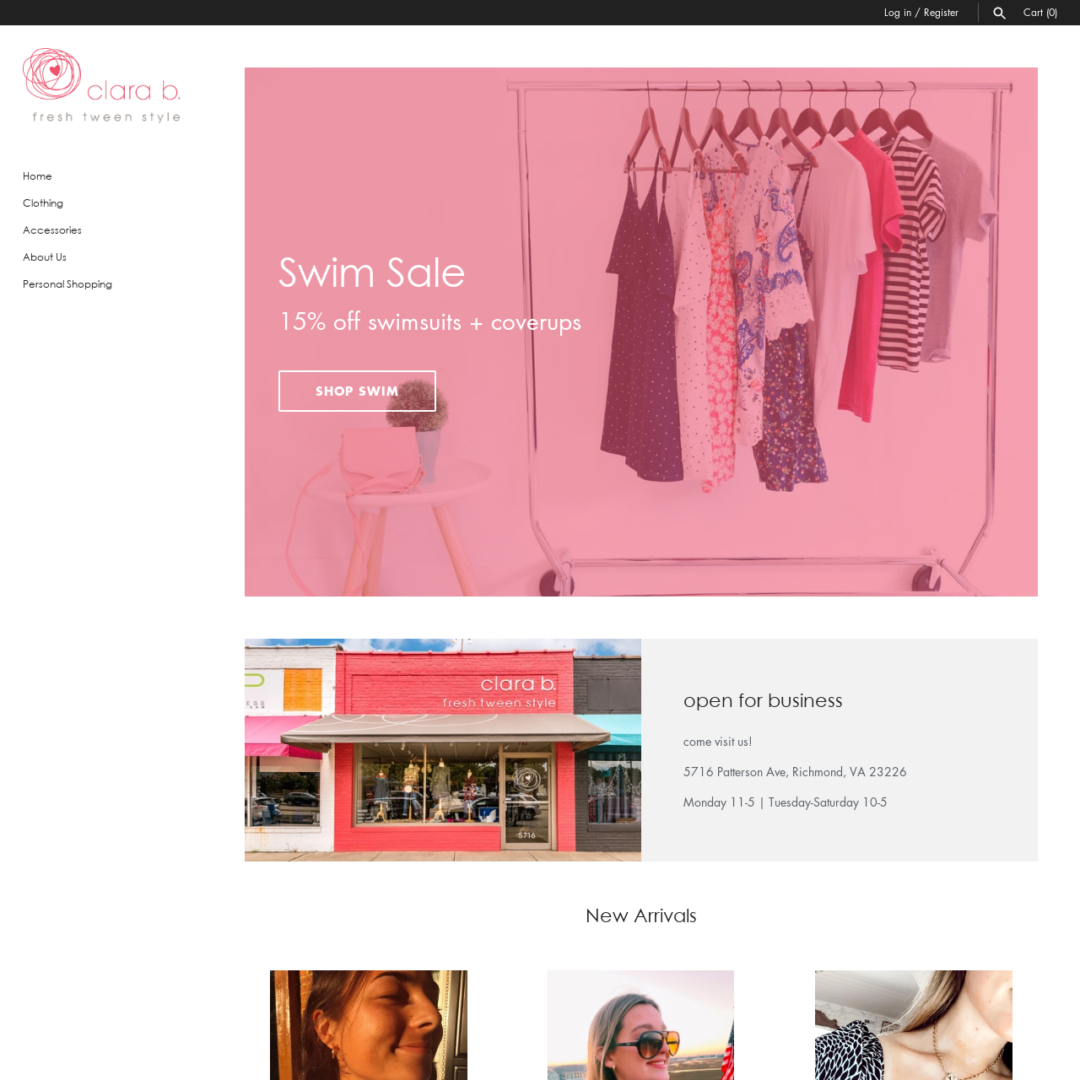Go to Home in sidebar menu
1080x1080 pixels.
pyautogui.click(x=37, y=176)
